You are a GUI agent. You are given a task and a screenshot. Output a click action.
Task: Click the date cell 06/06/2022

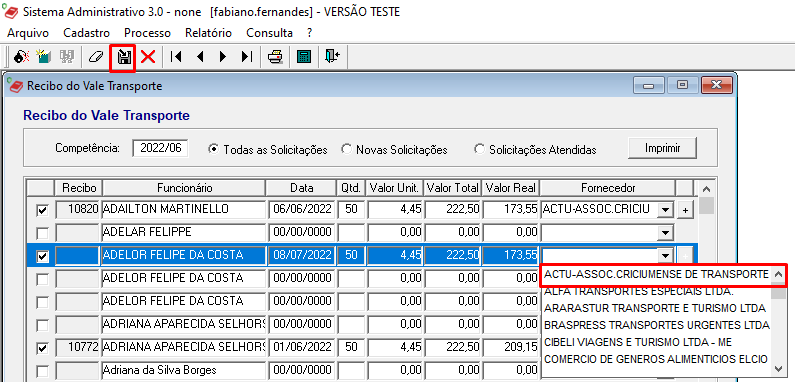click(302, 210)
